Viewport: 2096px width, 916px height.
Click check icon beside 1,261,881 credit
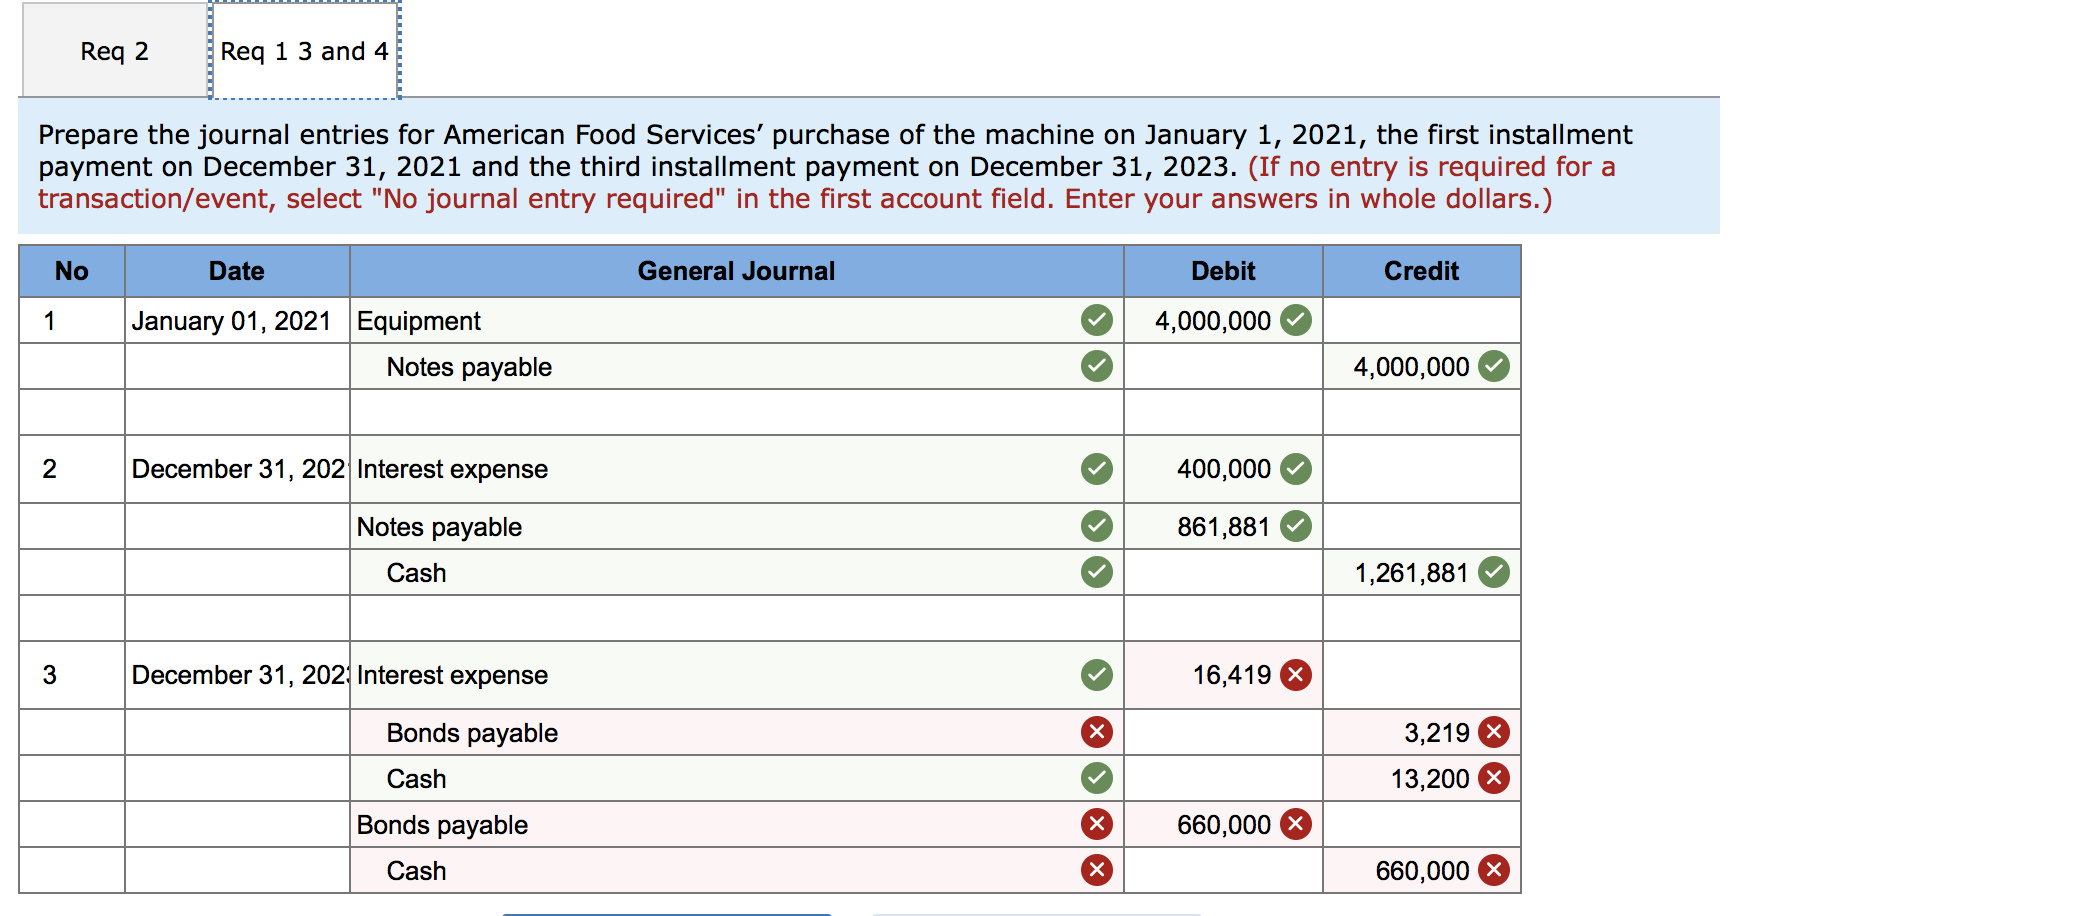point(1493,572)
